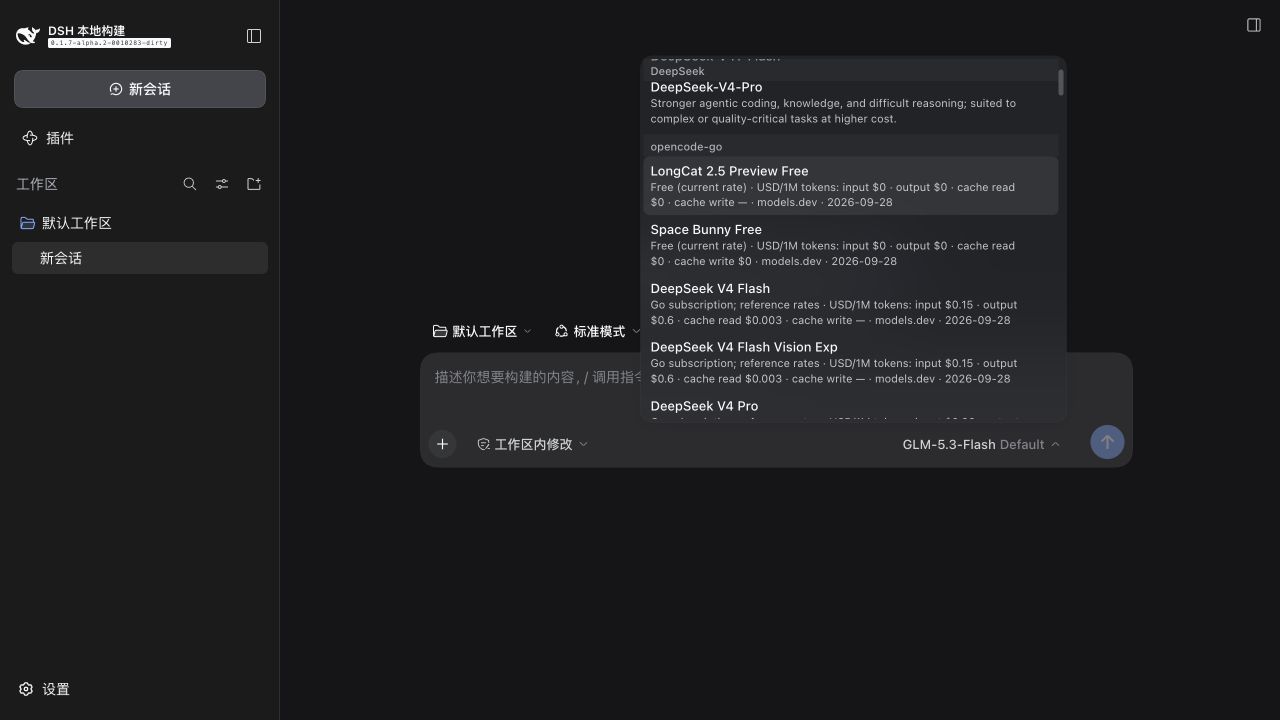The height and width of the screenshot is (720, 1280).
Task: Add a new workspace folder icon
Action: (254, 184)
